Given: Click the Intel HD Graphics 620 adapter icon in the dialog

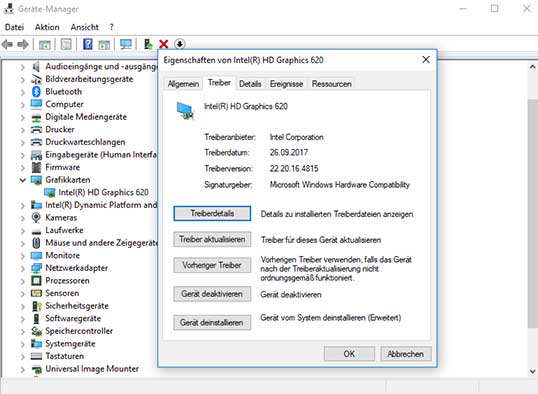Looking at the screenshot, I should (x=185, y=111).
